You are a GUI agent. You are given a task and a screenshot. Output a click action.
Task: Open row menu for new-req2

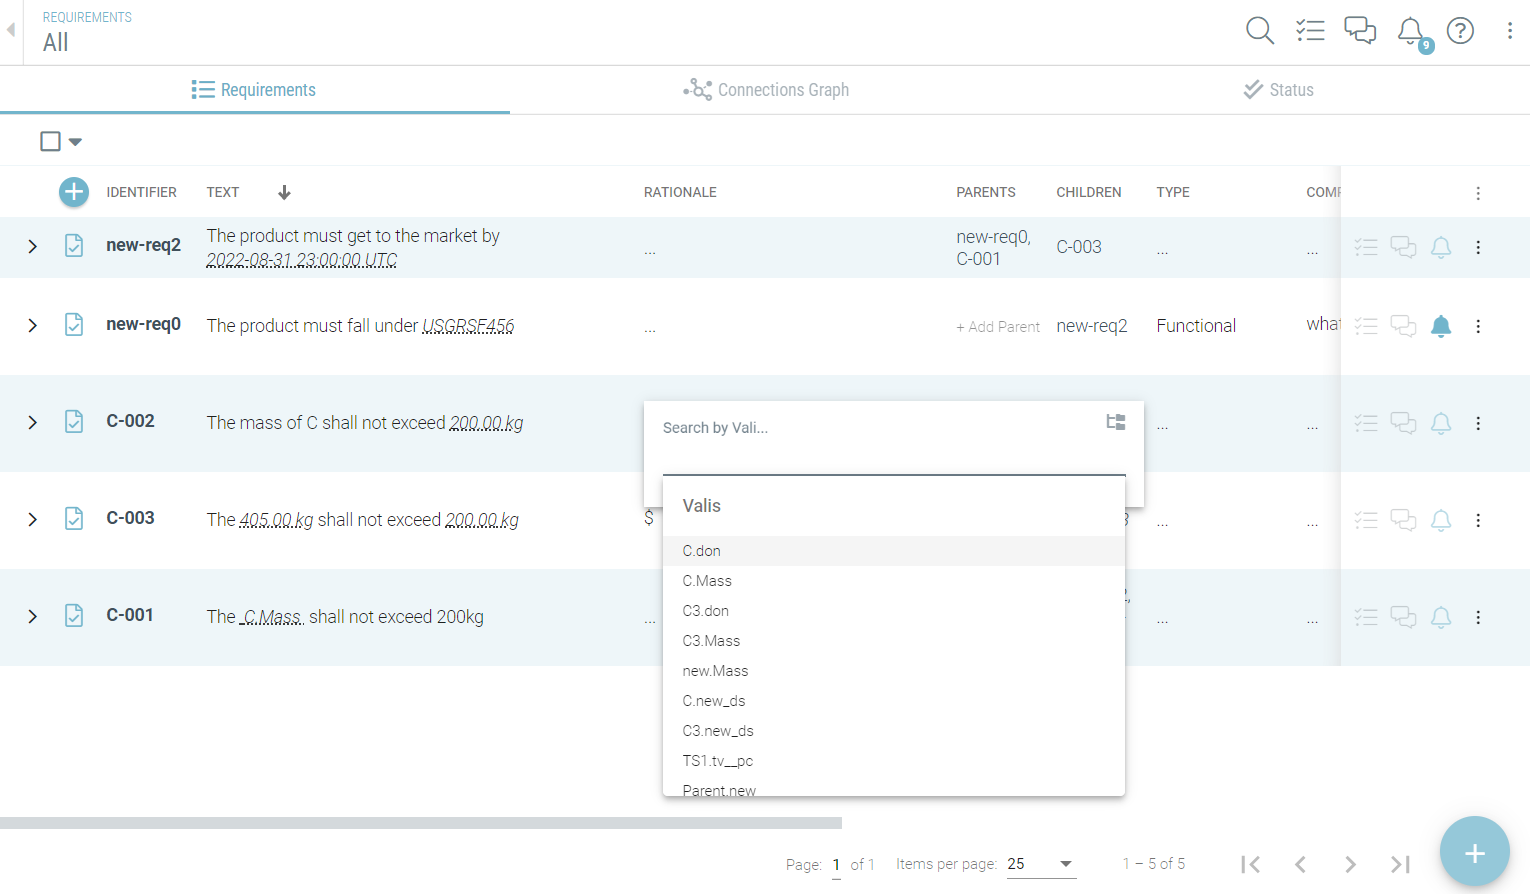(1478, 247)
